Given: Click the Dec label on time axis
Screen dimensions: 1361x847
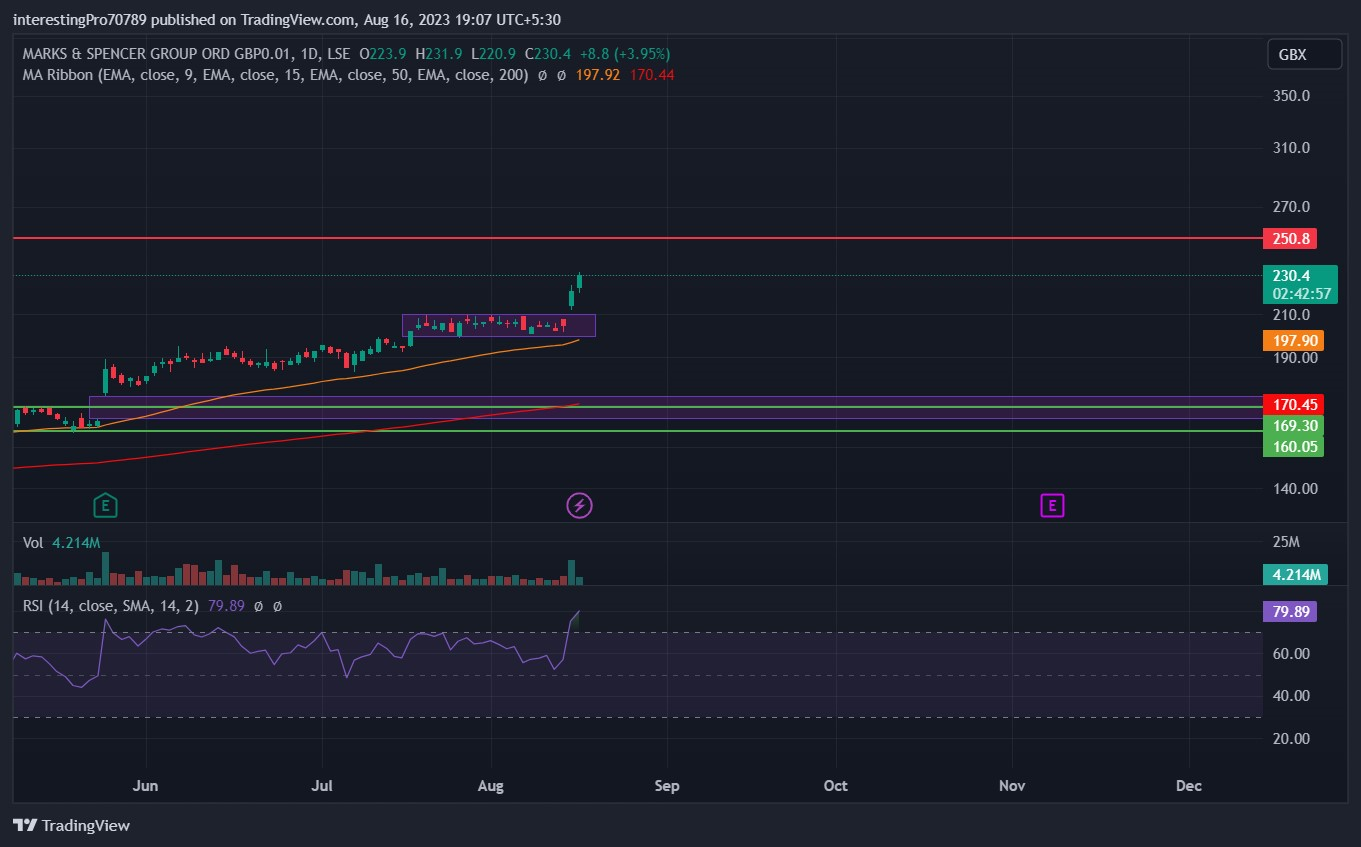Looking at the screenshot, I should 1189,785.
